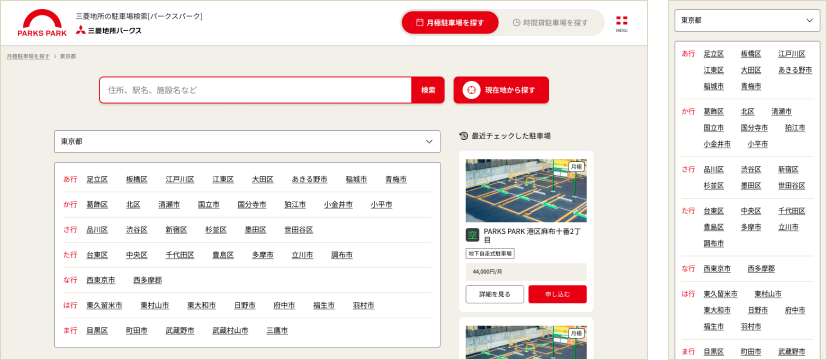Click 足立区 in the wide desktop list
This screenshot has height=360, width=827.
[97, 180]
